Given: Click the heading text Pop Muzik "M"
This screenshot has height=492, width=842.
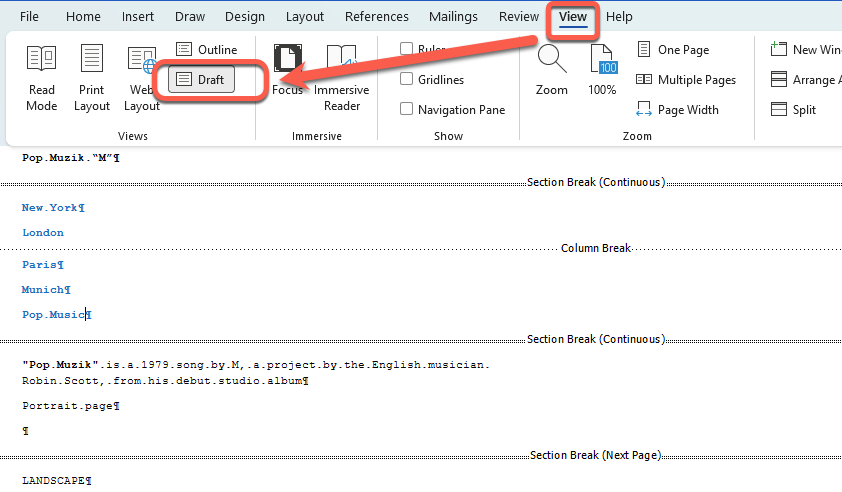Looking at the screenshot, I should 70,158.
